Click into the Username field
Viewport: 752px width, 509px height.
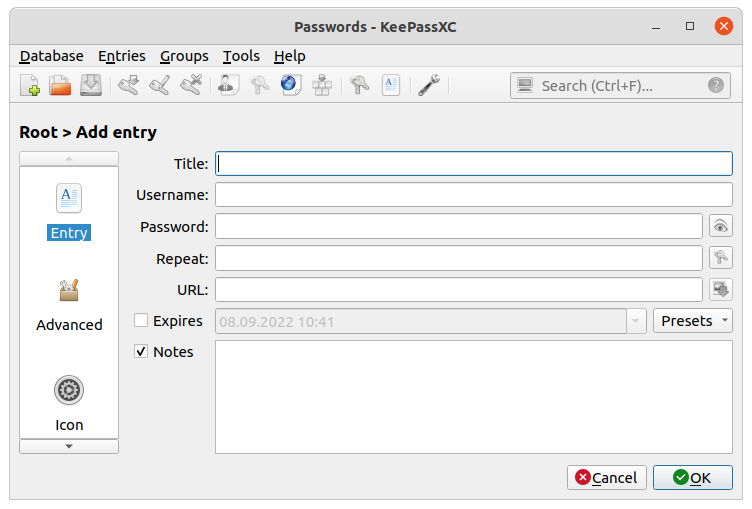[473, 195]
